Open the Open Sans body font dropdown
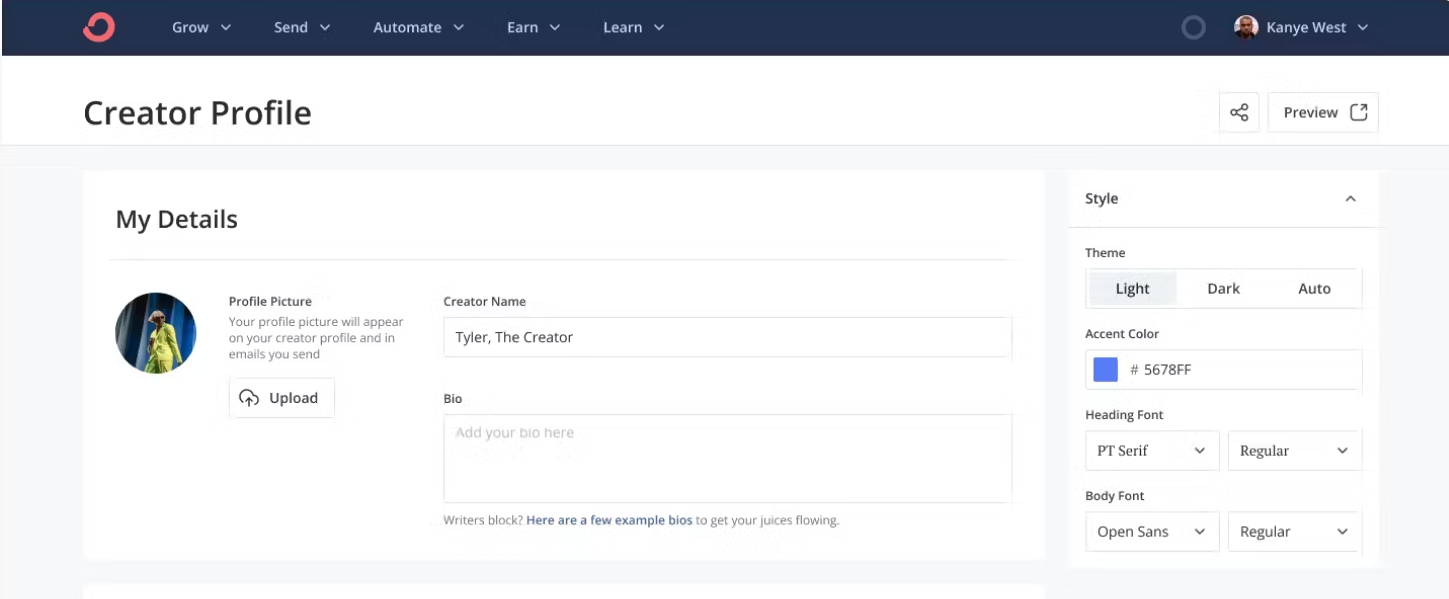1449x599 pixels. 1151,531
